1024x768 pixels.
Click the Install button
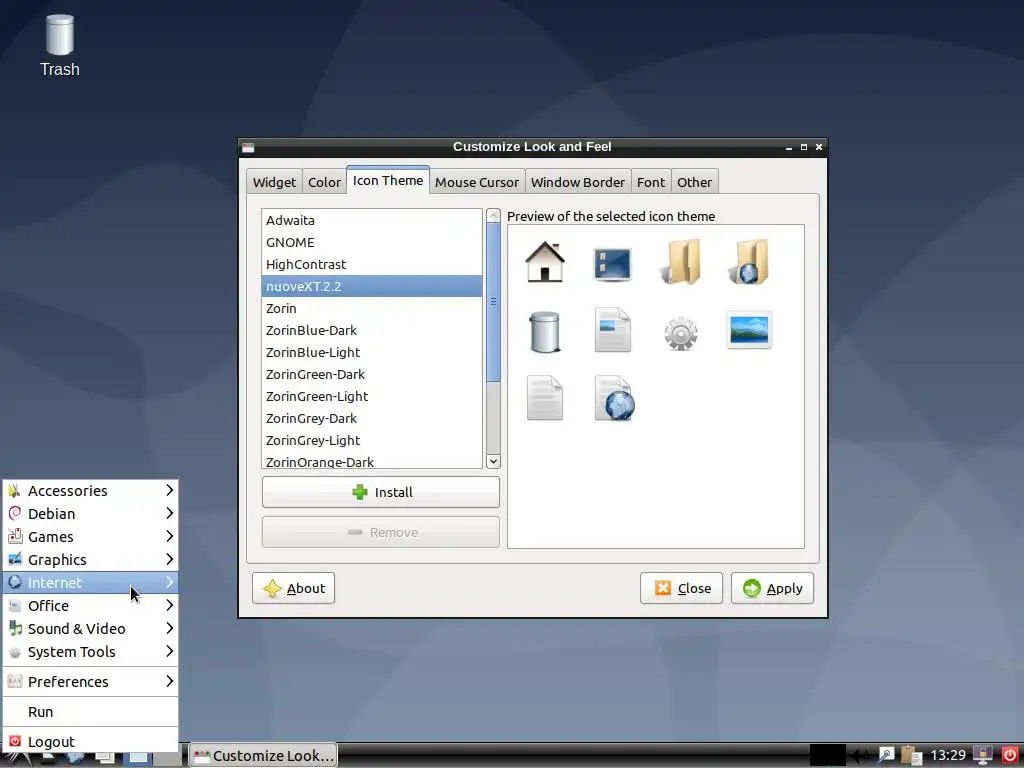coord(381,492)
